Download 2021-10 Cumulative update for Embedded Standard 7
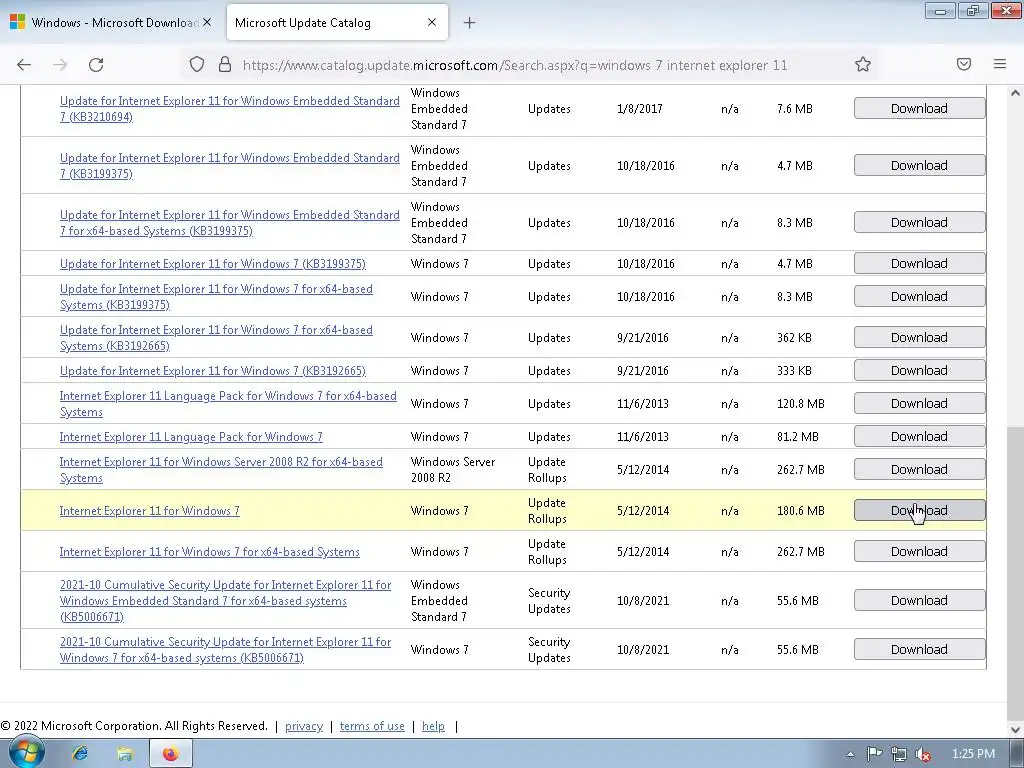The height and width of the screenshot is (768, 1024). [919, 600]
